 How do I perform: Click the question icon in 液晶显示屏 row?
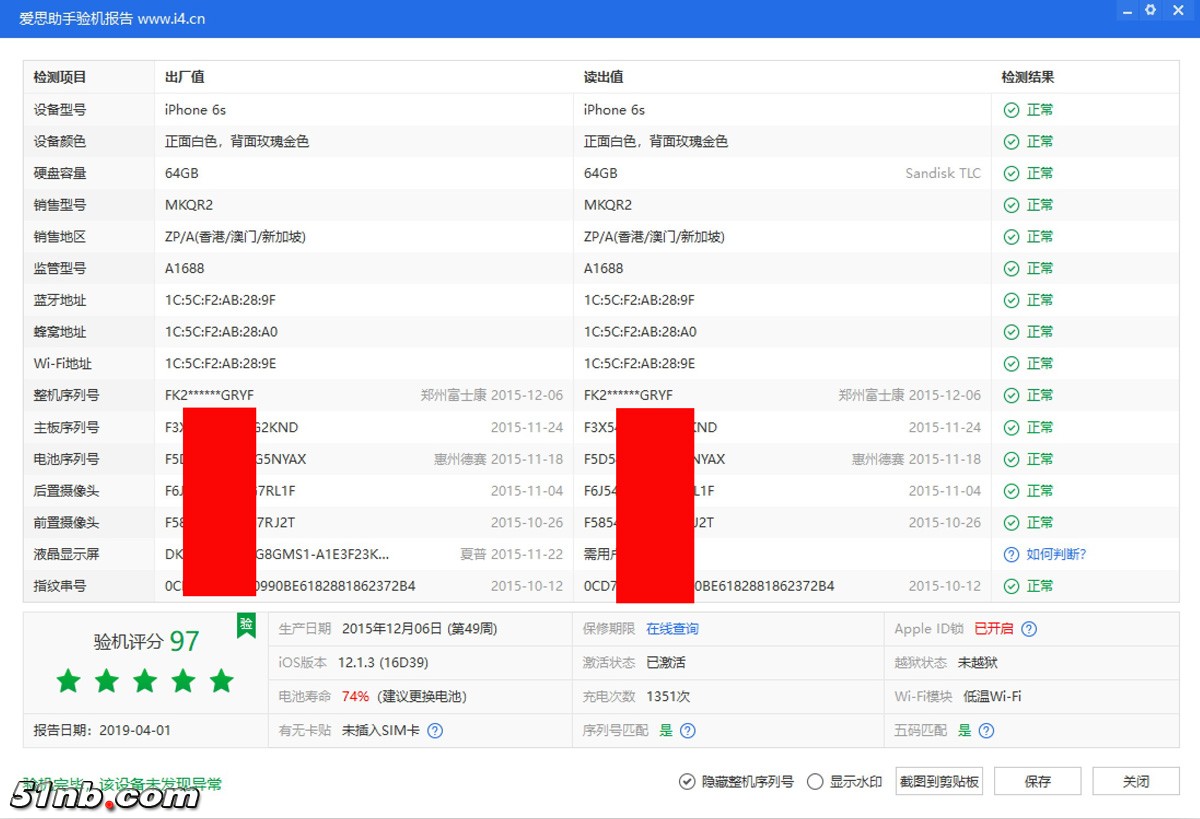coord(1011,554)
